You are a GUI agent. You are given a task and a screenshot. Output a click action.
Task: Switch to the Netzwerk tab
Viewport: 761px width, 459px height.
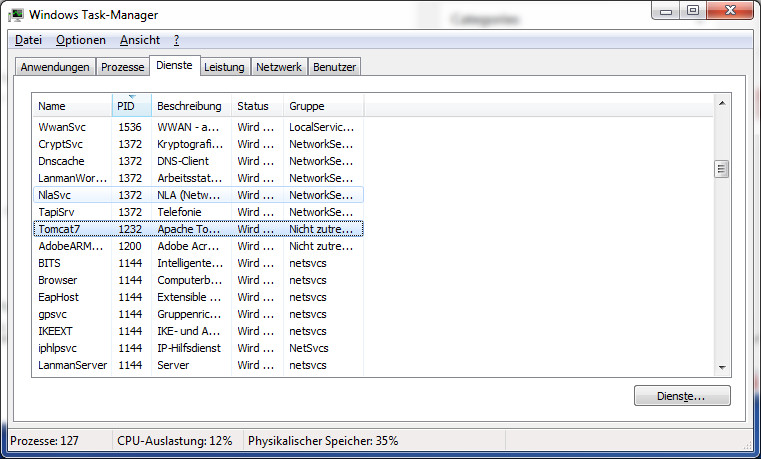point(279,67)
